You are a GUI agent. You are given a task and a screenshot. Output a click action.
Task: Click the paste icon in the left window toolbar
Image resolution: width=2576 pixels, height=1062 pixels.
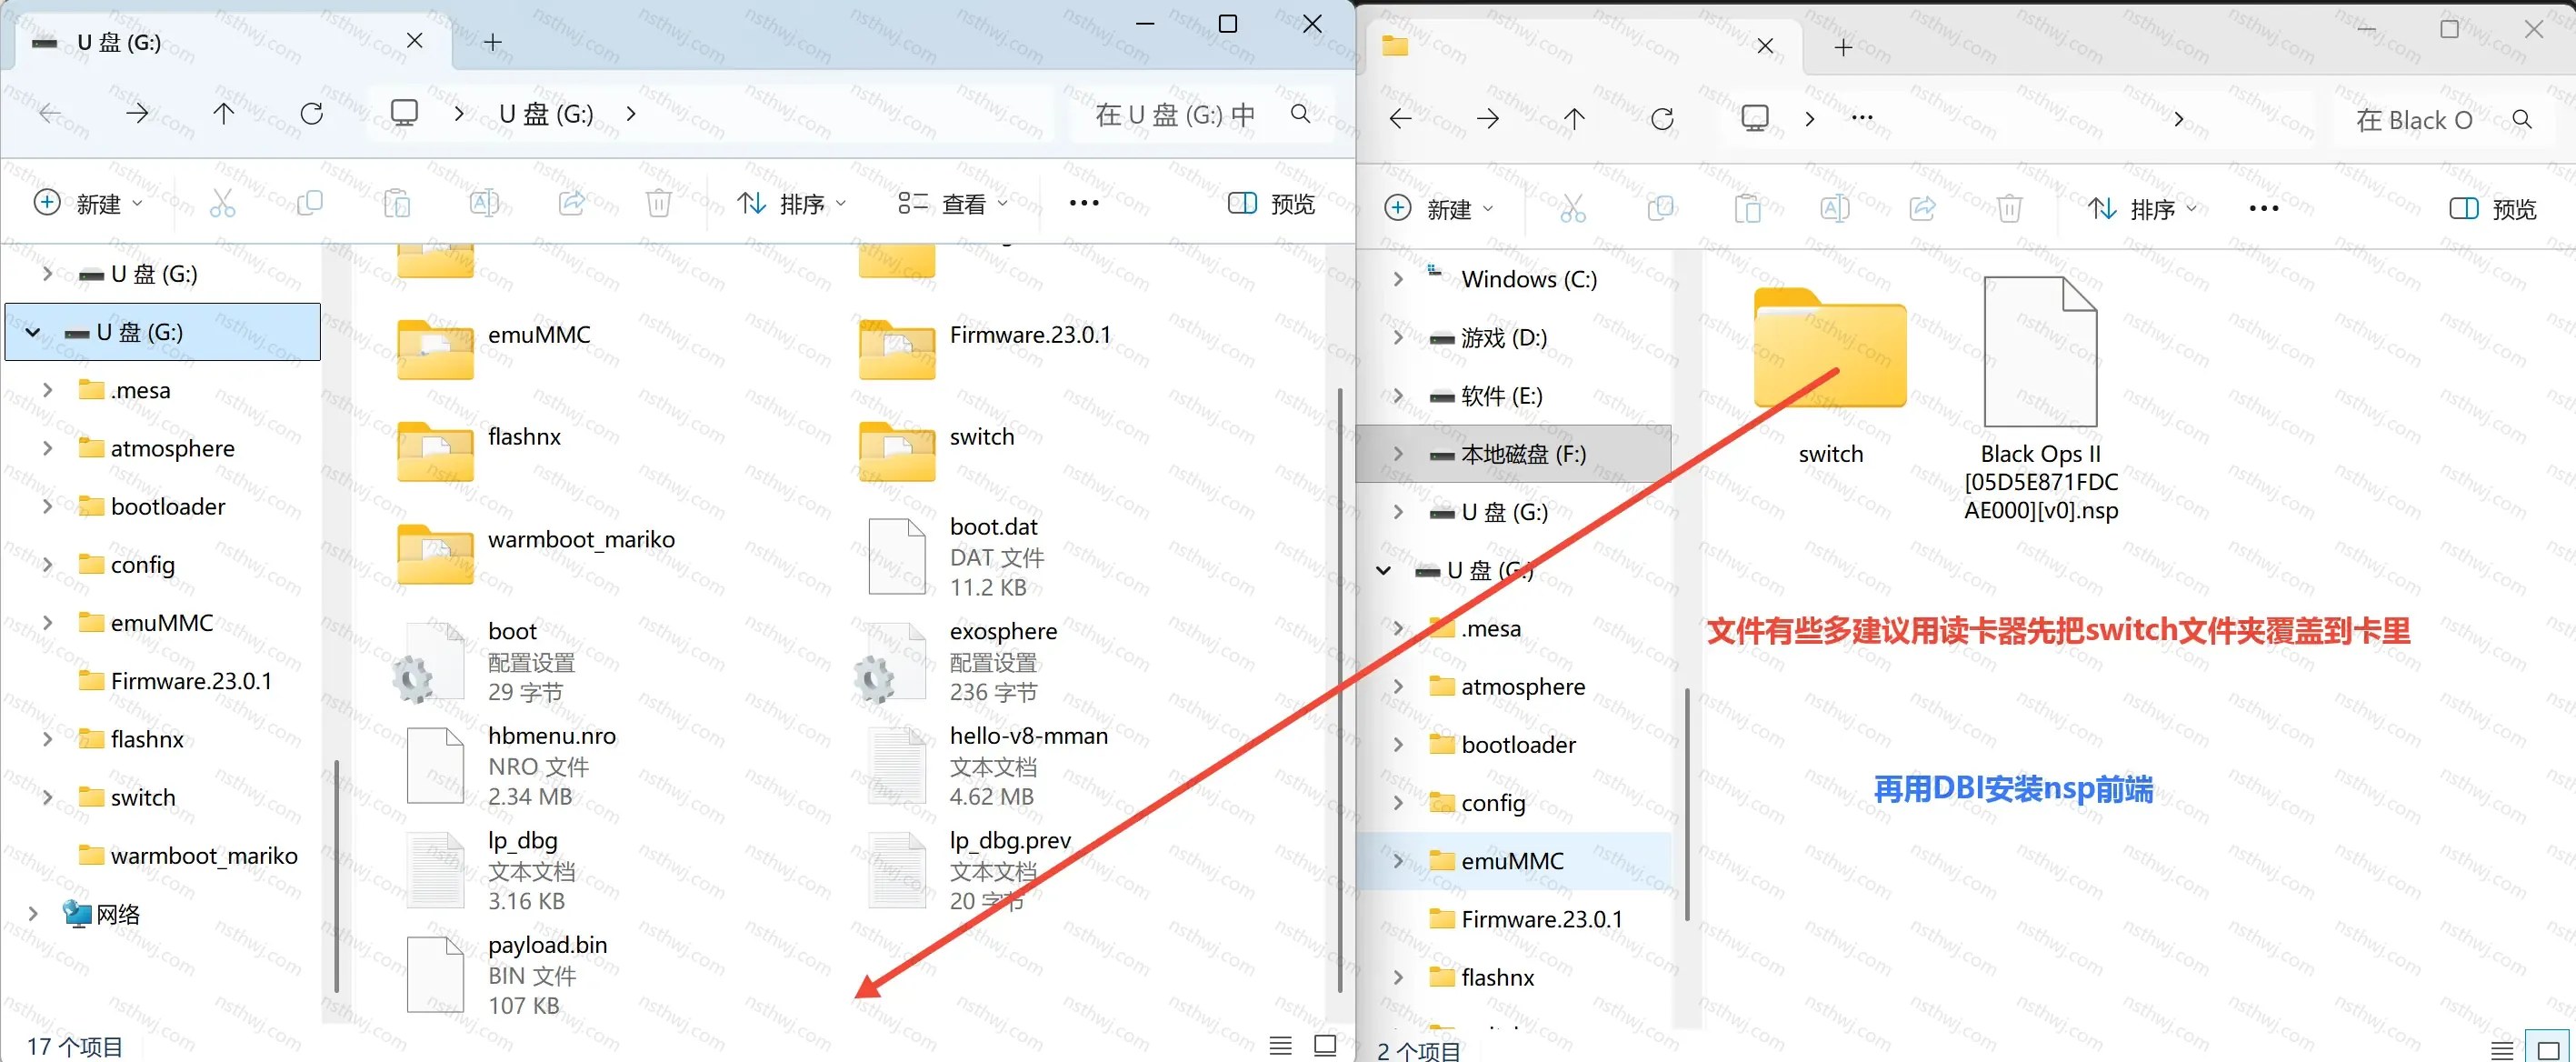click(397, 204)
